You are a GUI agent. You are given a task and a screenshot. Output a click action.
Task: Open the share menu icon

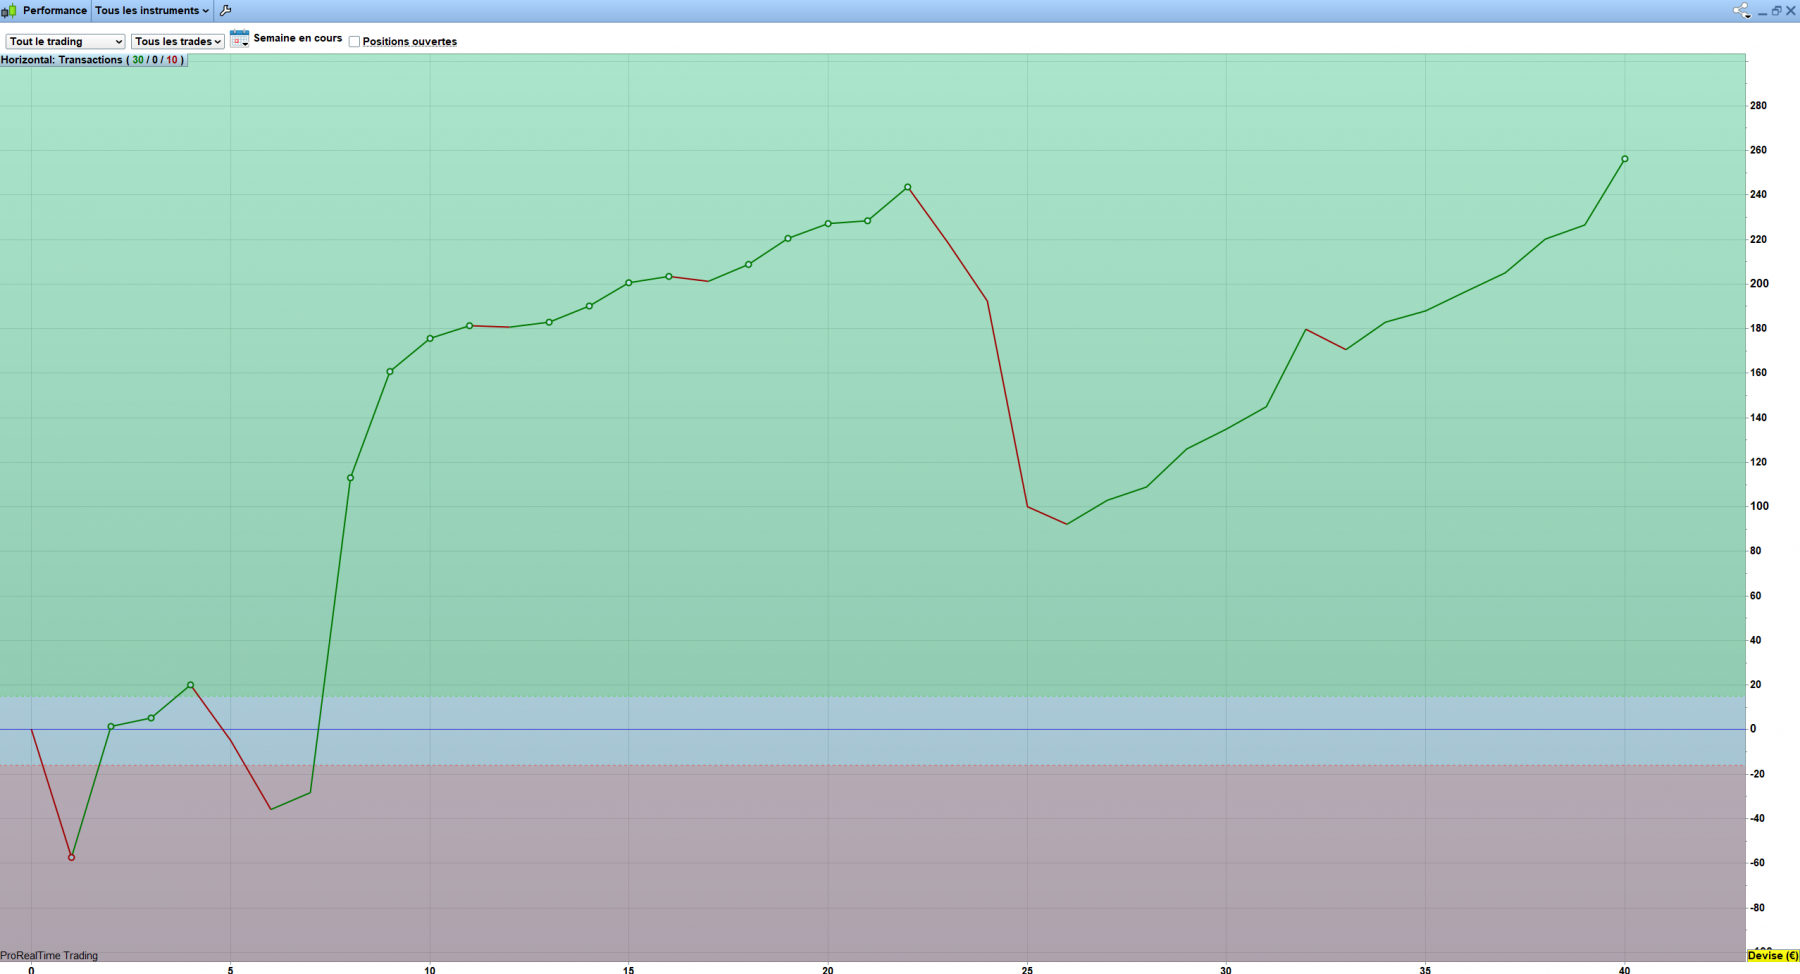point(1742,11)
